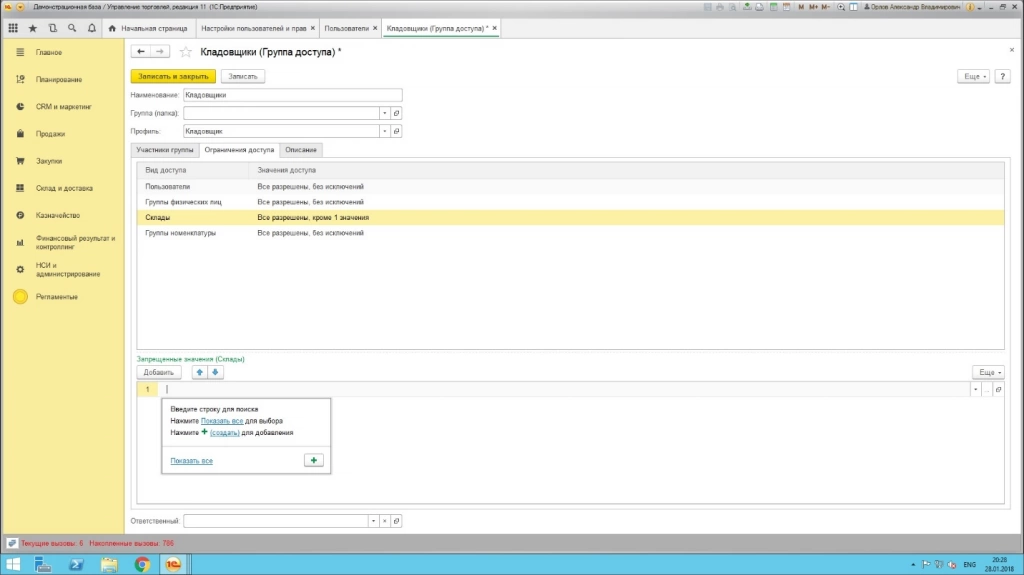Open the Начальная страница tab

pyautogui.click(x=148, y=28)
